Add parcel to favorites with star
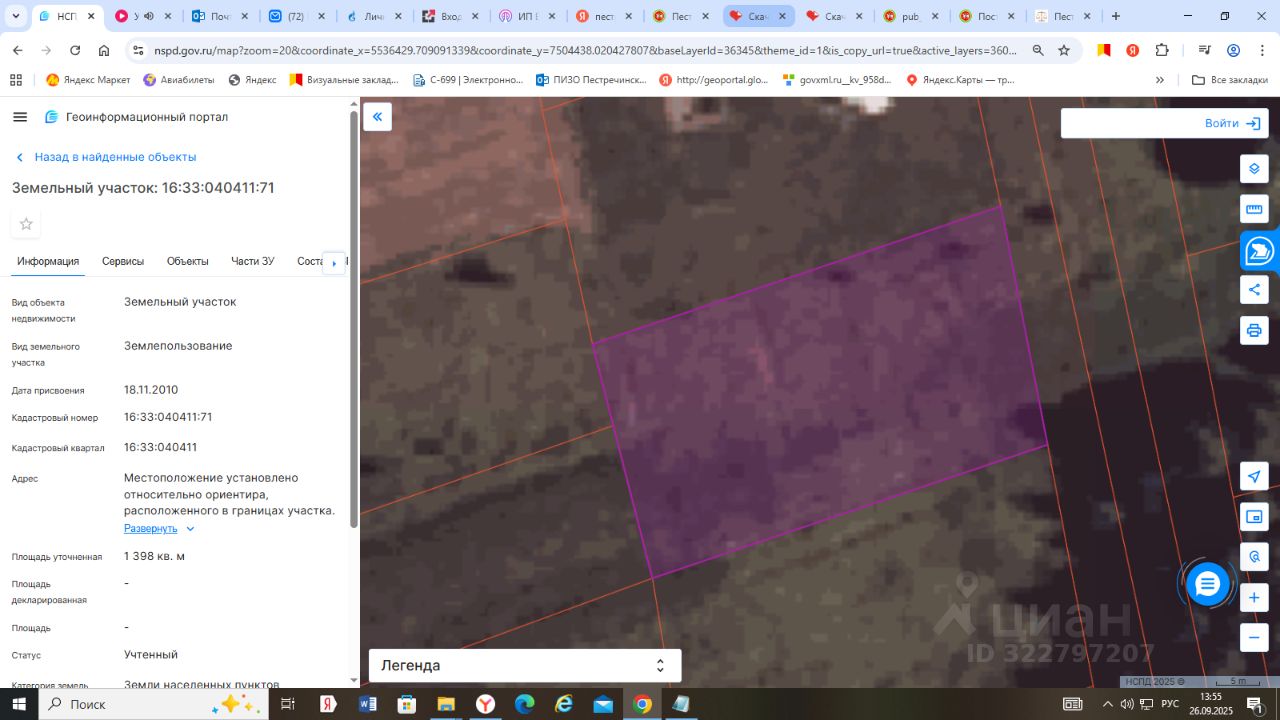The height and width of the screenshot is (720, 1280). coord(26,224)
